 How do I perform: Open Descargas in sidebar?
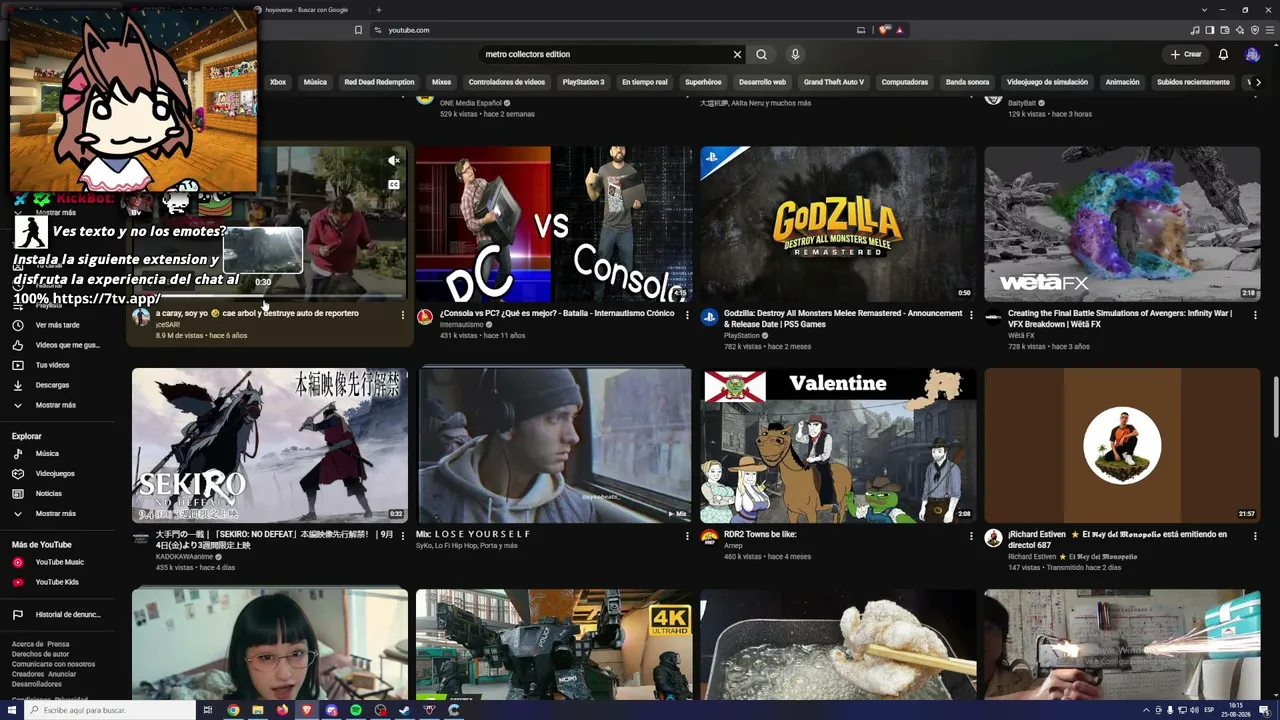[x=52, y=385]
